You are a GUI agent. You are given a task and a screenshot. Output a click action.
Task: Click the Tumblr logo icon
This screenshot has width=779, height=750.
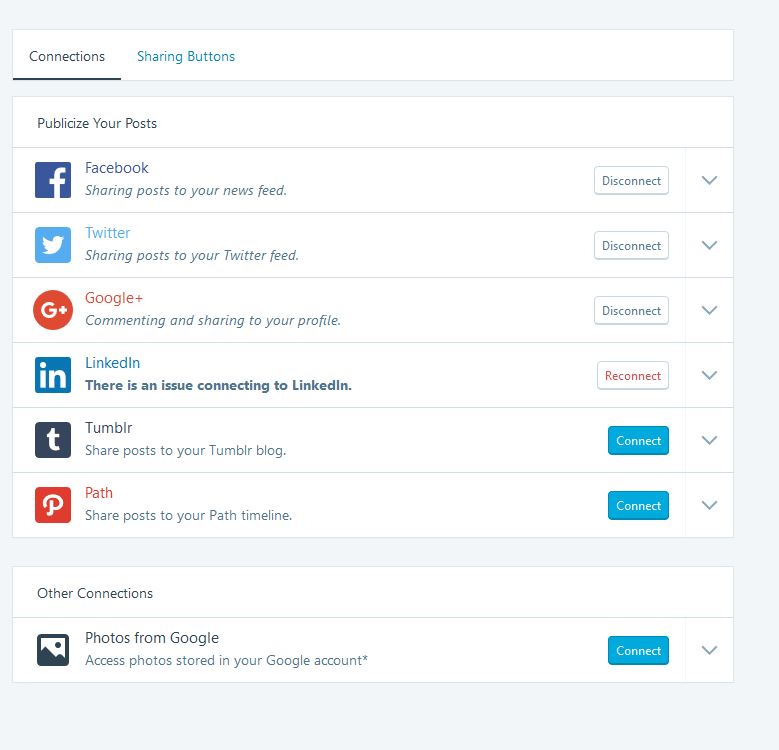point(53,440)
